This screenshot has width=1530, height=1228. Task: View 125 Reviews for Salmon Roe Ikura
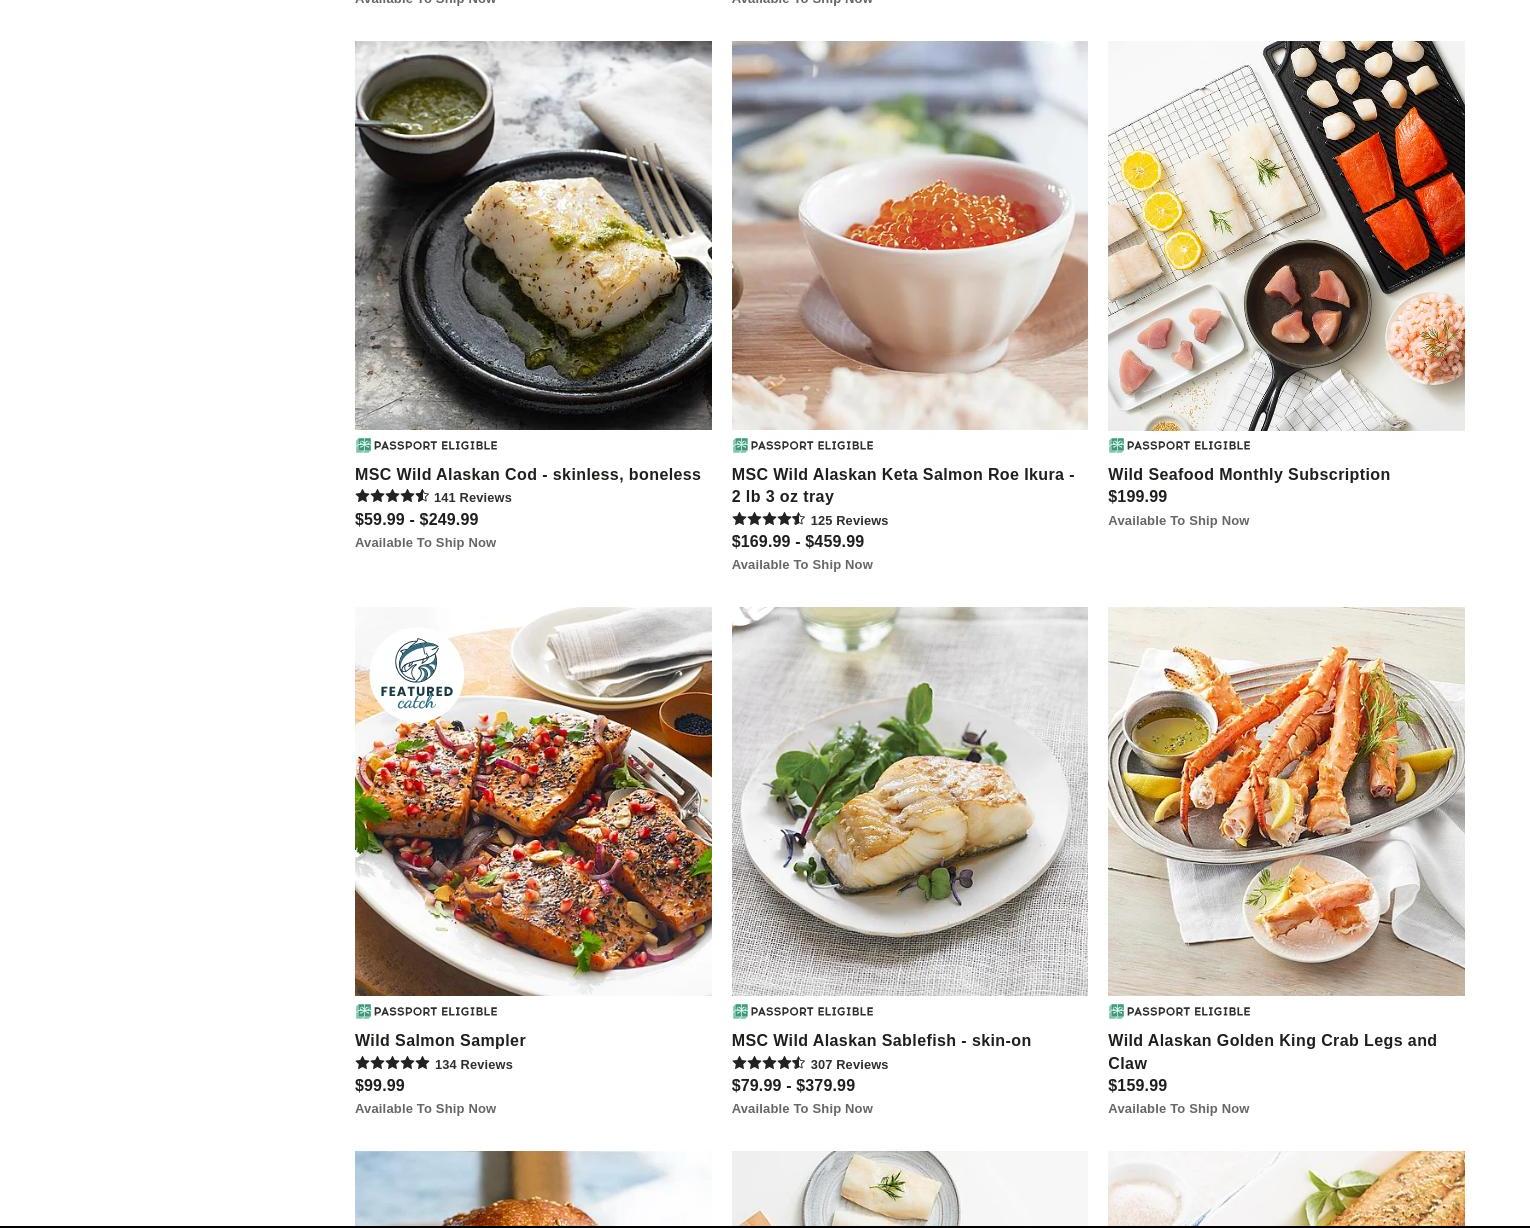[849, 521]
